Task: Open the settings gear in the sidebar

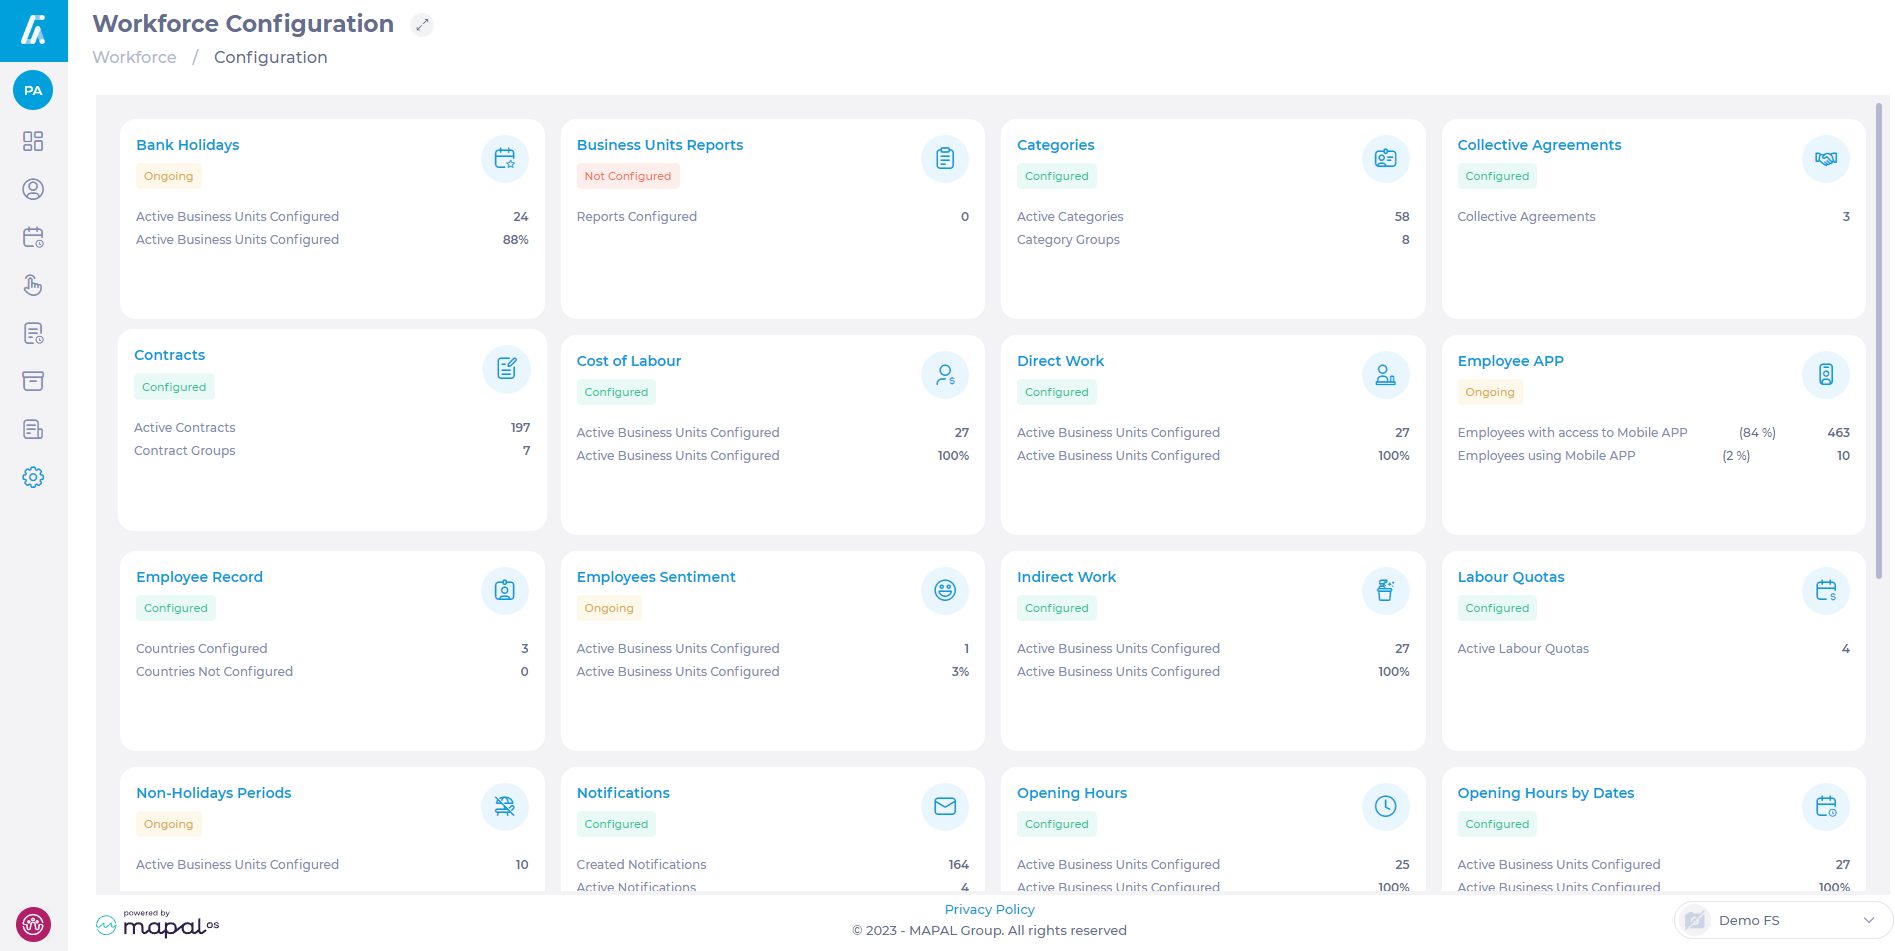Action: (33, 477)
